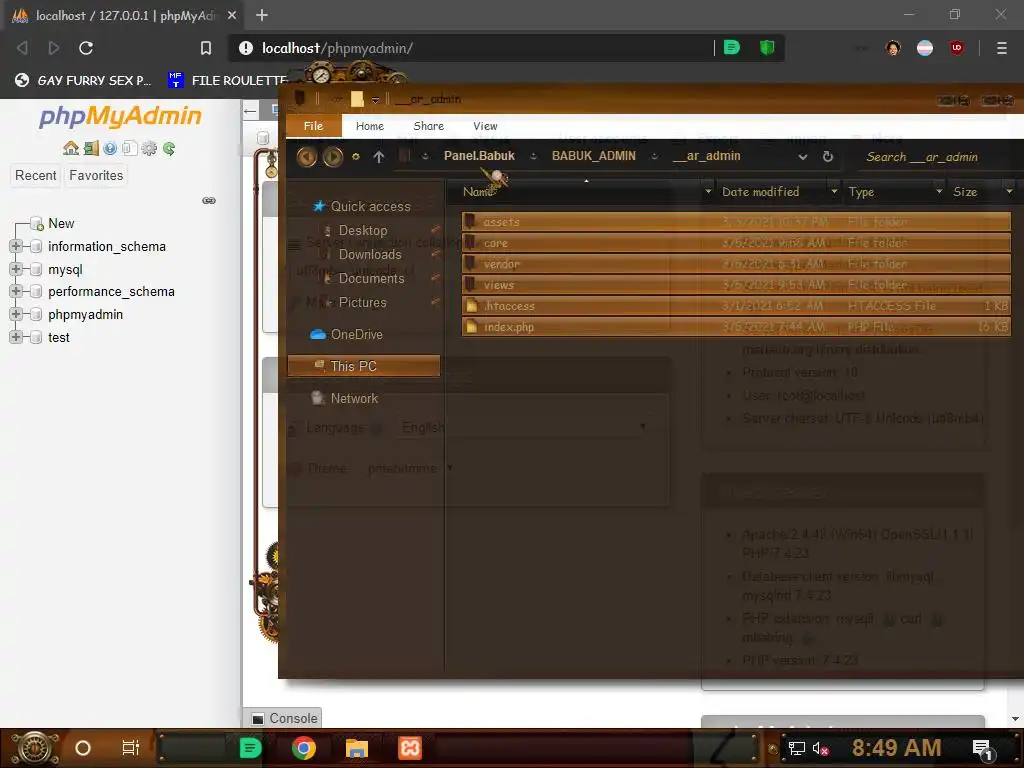Screen dimensions: 1024x768
Task: Open File Explorer from taskbar
Action: tap(357, 748)
